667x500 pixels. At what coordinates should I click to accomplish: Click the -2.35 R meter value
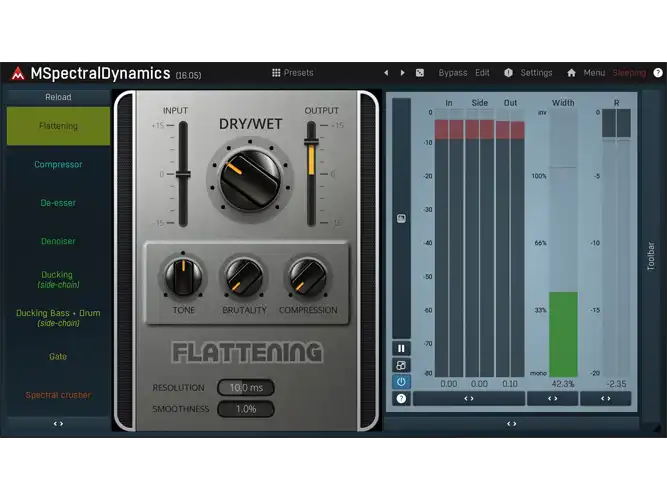[616, 384]
